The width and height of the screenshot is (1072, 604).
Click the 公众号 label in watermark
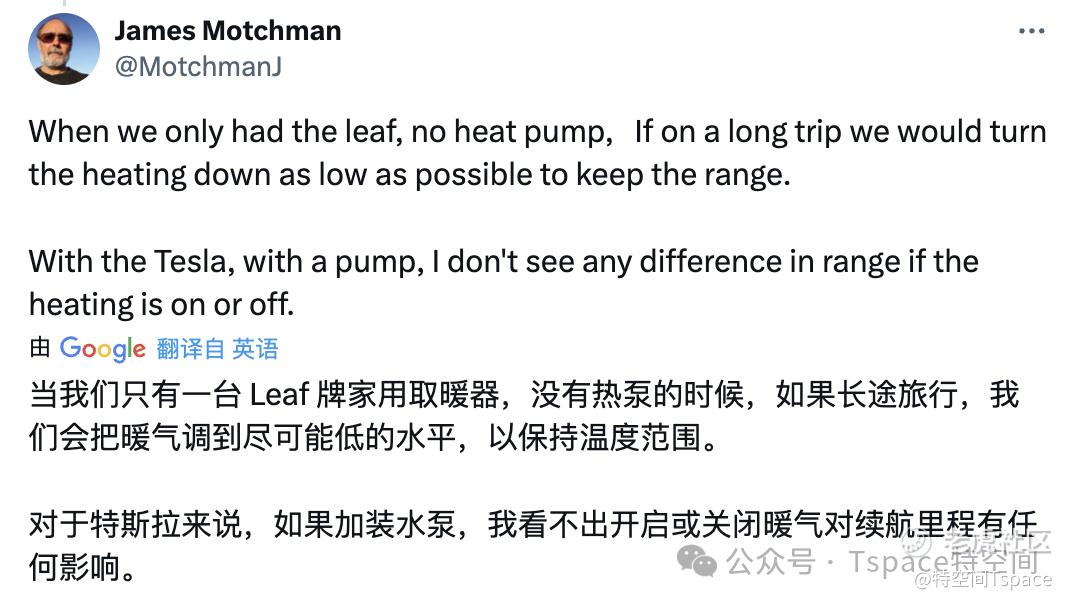(770, 562)
